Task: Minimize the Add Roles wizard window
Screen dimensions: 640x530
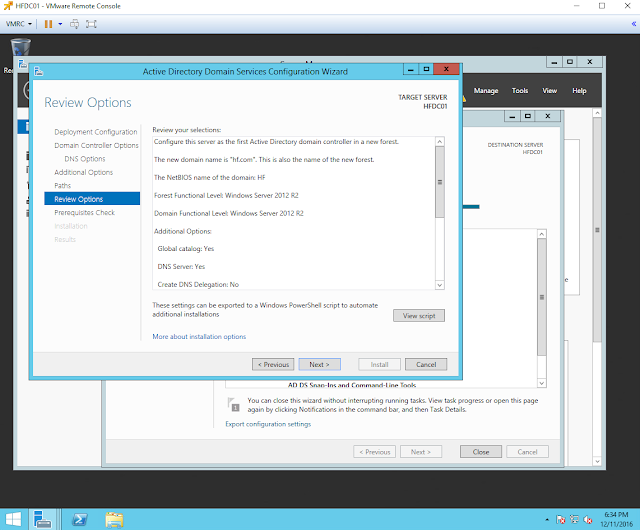Action: [512, 116]
